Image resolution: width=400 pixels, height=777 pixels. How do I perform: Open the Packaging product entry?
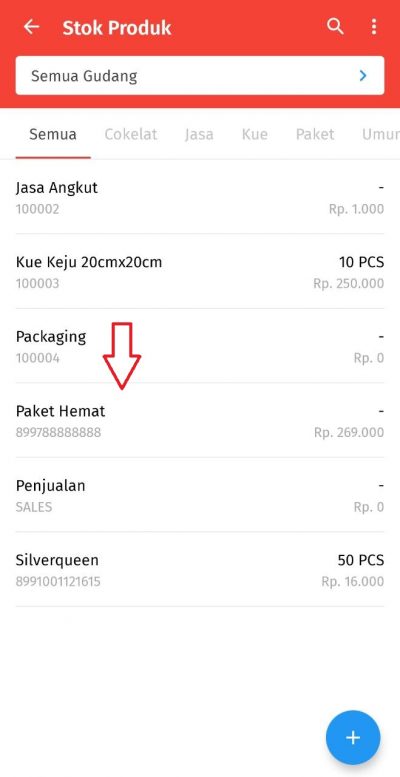click(200, 346)
